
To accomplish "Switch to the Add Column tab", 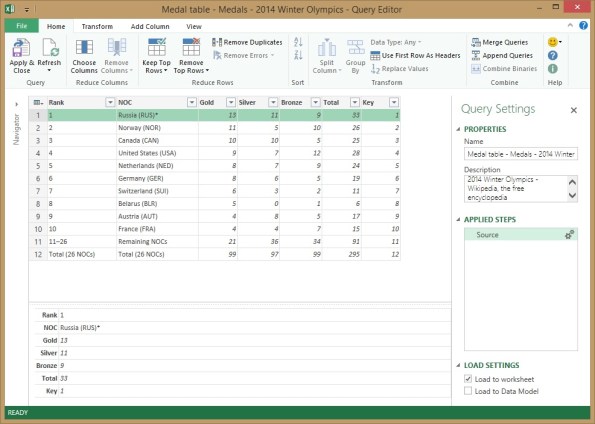I will [150, 26].
